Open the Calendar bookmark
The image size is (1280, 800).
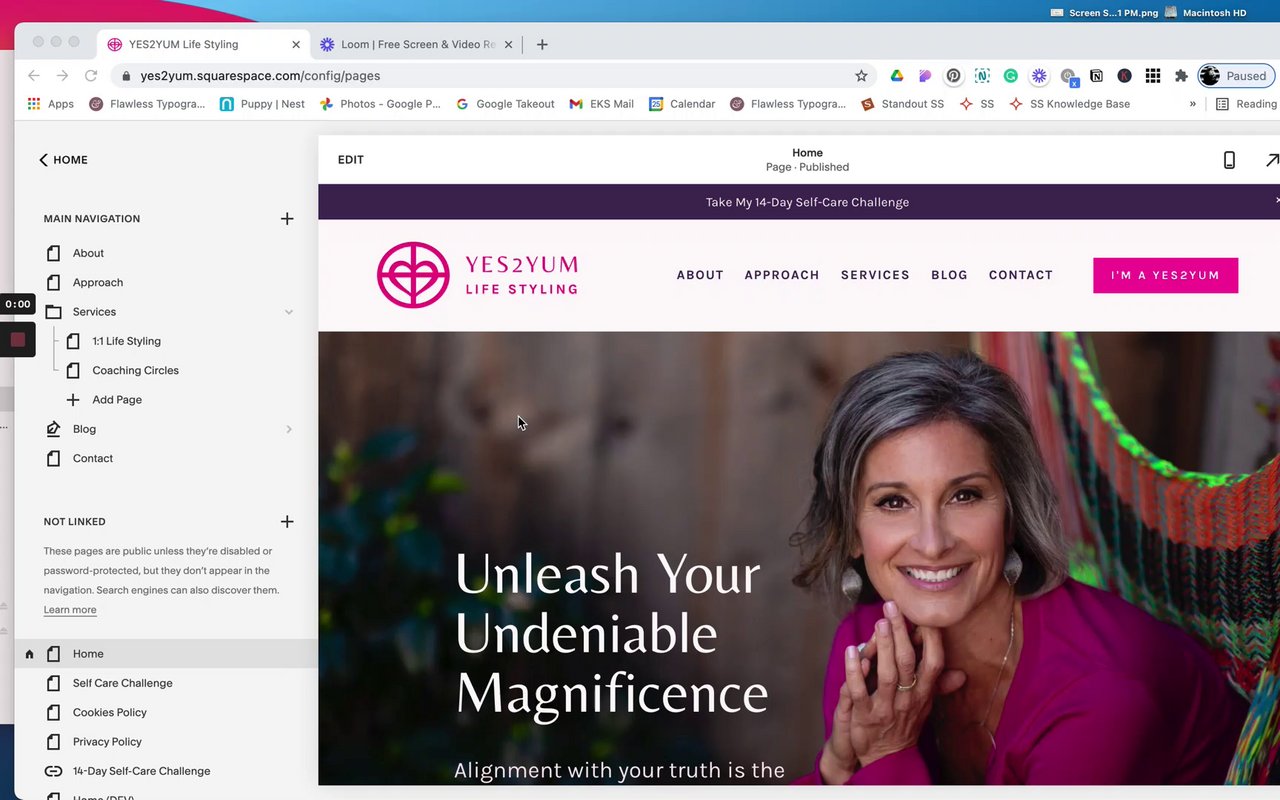[682, 104]
